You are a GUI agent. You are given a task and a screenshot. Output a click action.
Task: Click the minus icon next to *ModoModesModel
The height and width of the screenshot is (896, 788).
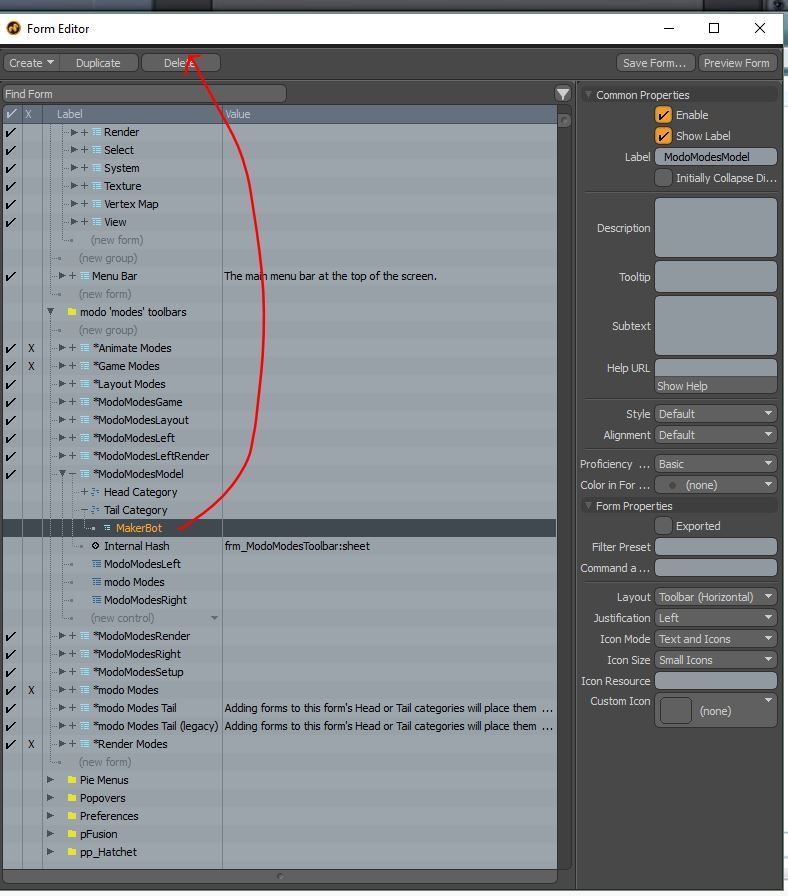pos(73,474)
